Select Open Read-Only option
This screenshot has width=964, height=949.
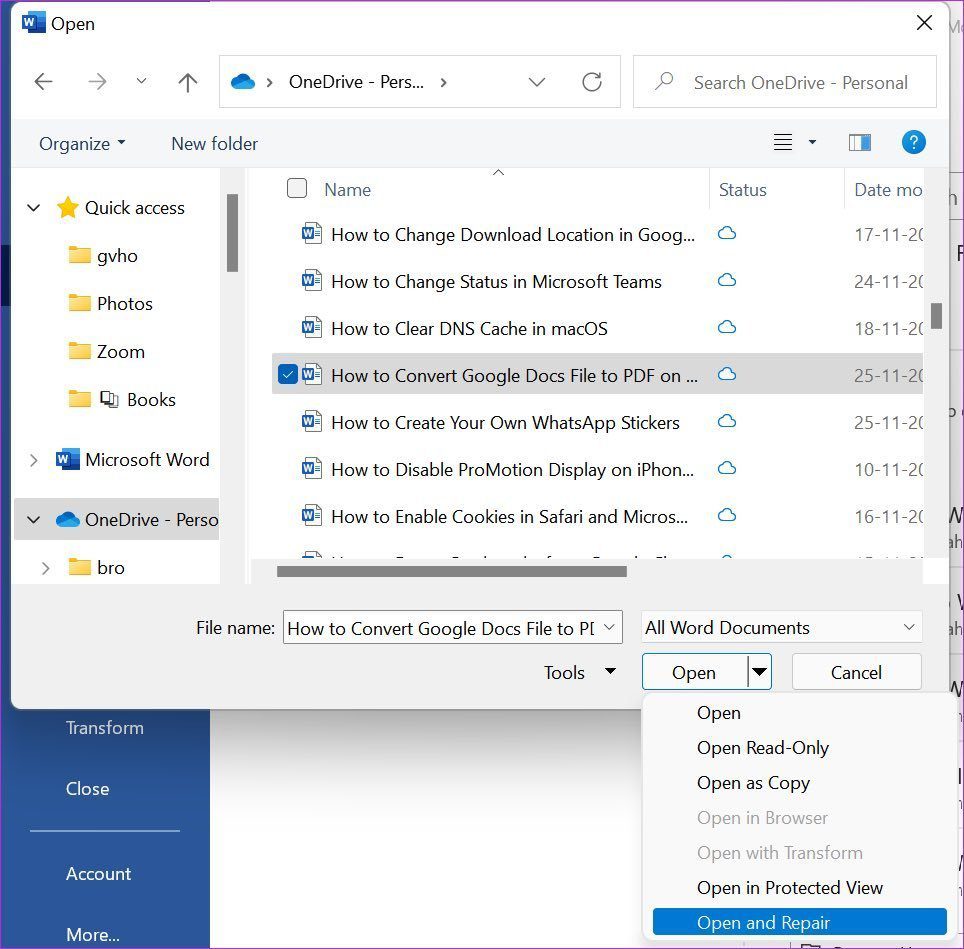click(x=762, y=748)
